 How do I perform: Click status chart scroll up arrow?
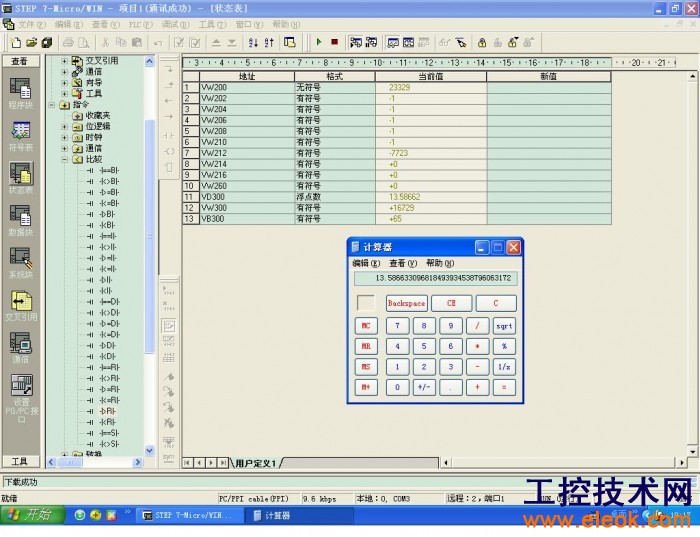692,77
